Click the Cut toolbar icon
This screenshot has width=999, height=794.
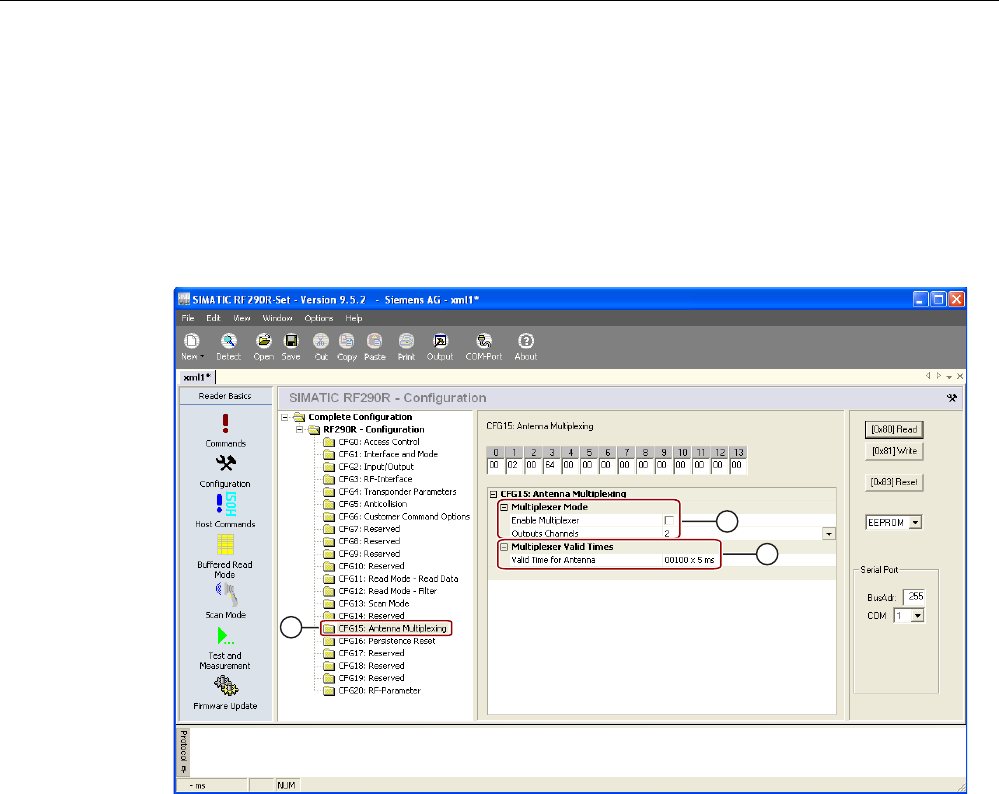pyautogui.click(x=321, y=341)
